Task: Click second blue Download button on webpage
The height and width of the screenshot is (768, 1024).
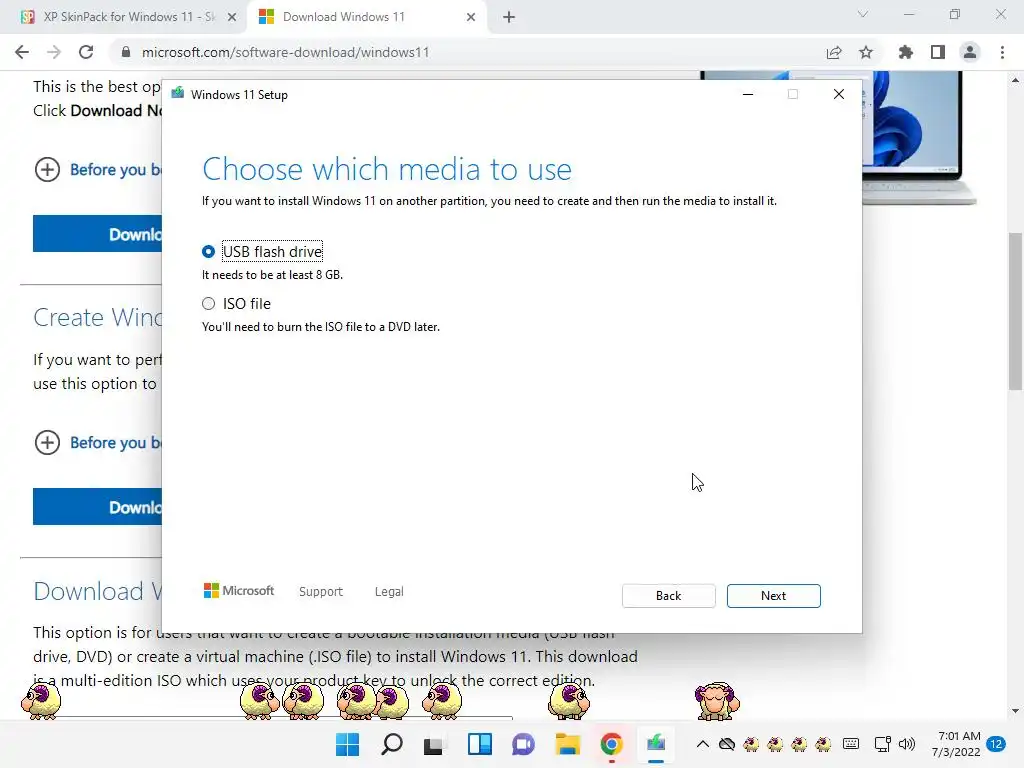Action: [x=97, y=507]
